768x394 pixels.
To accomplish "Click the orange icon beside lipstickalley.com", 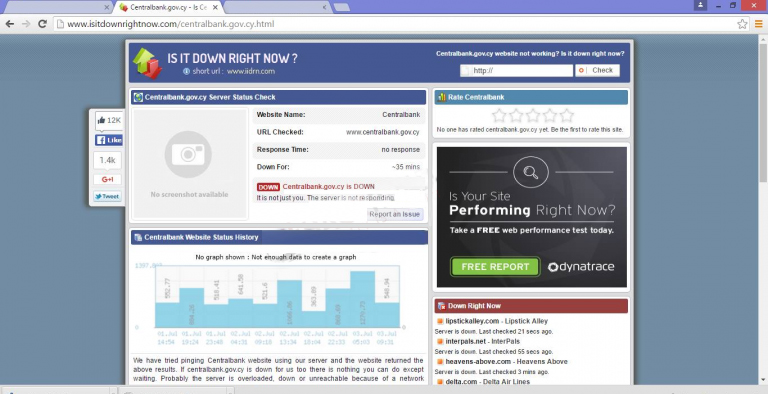I will coord(440,321).
